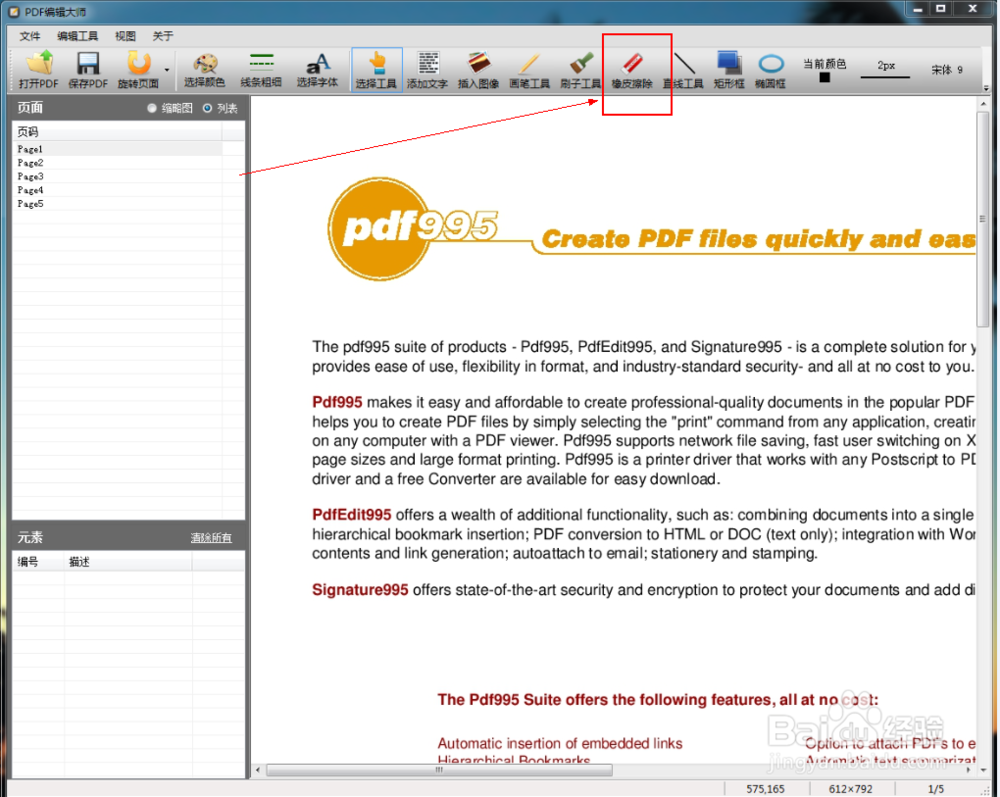
Task: Click the vertical scrollbar thumb
Action: (x=983, y=220)
